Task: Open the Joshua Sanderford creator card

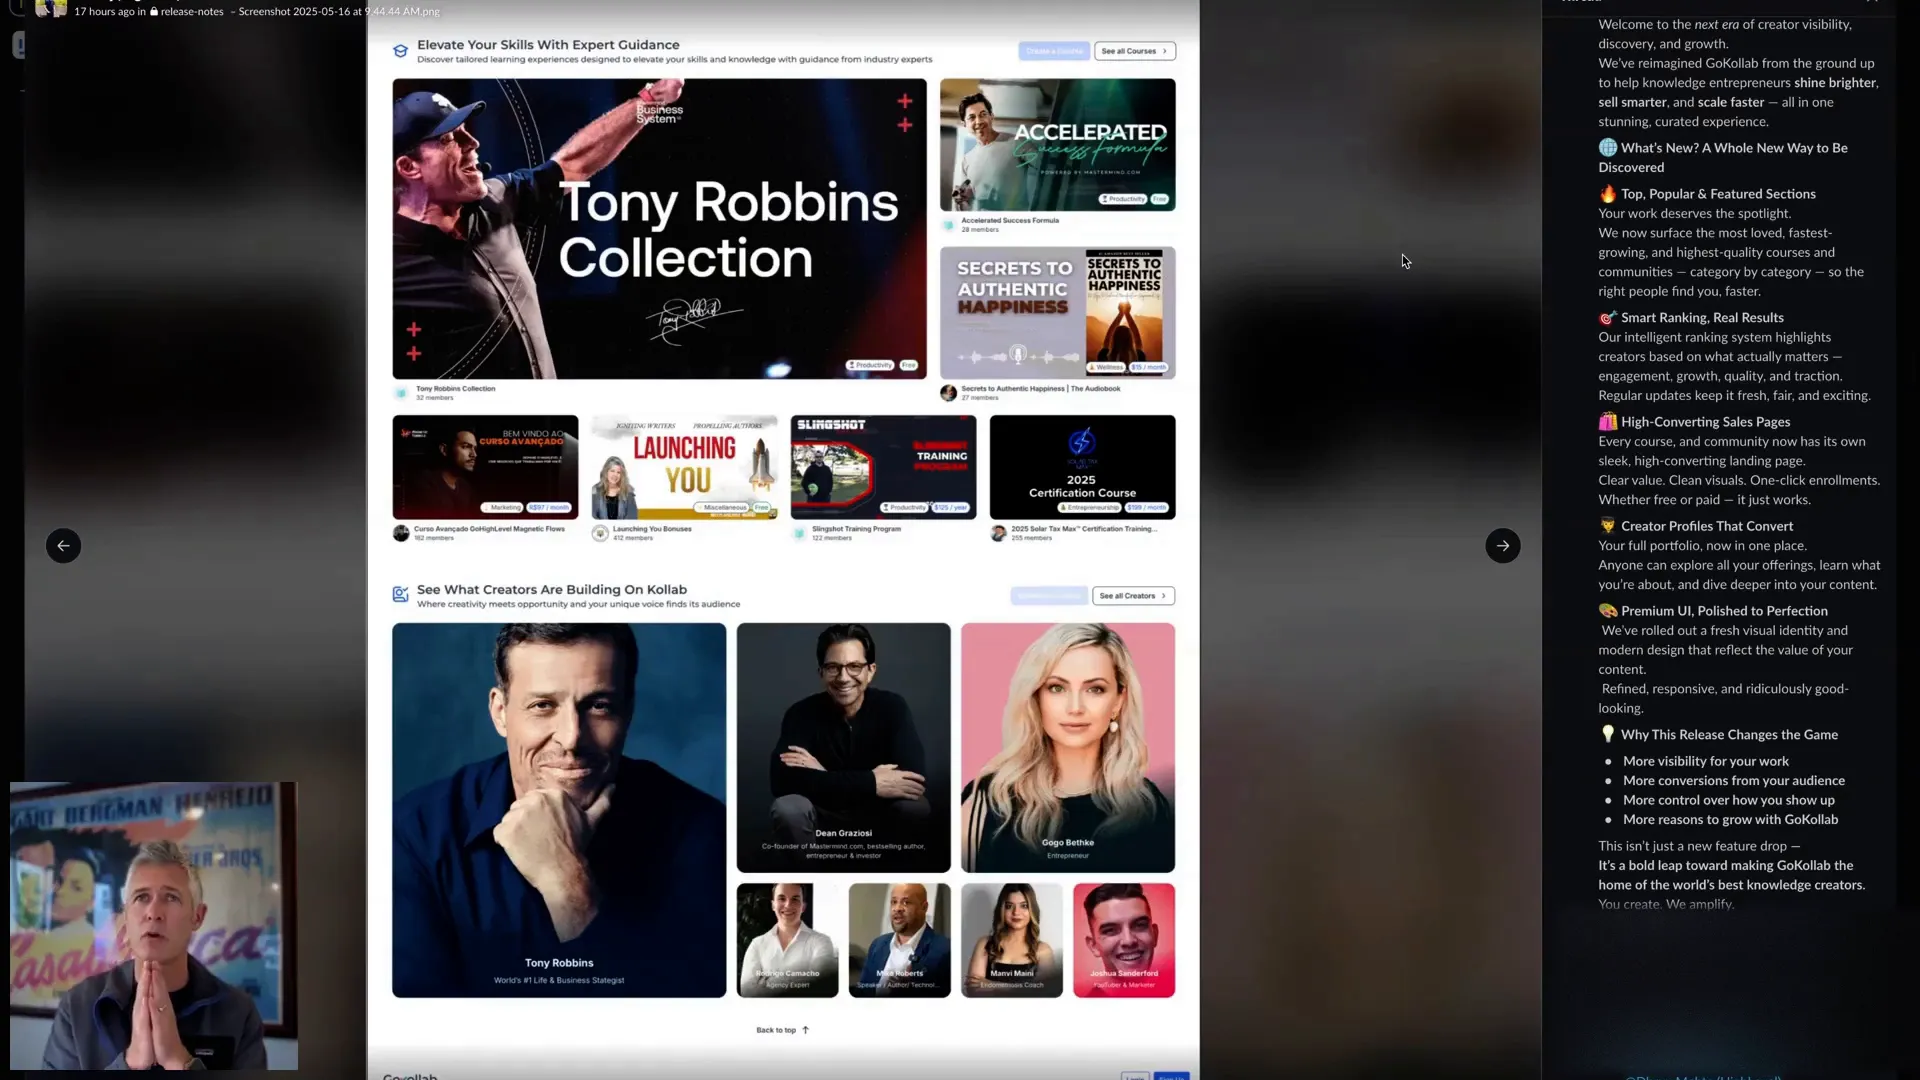Action: tap(1124, 940)
